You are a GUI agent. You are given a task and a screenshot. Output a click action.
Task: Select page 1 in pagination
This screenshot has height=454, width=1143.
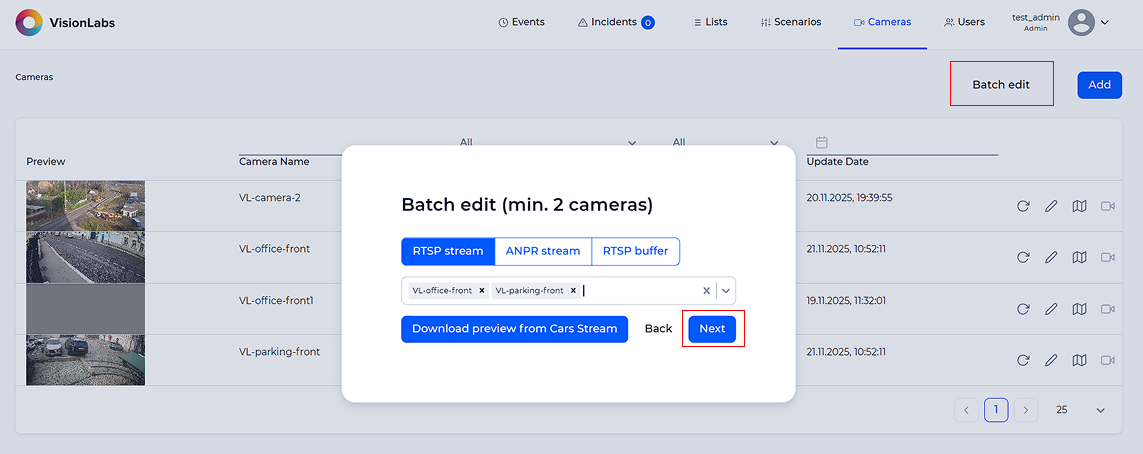pos(996,410)
